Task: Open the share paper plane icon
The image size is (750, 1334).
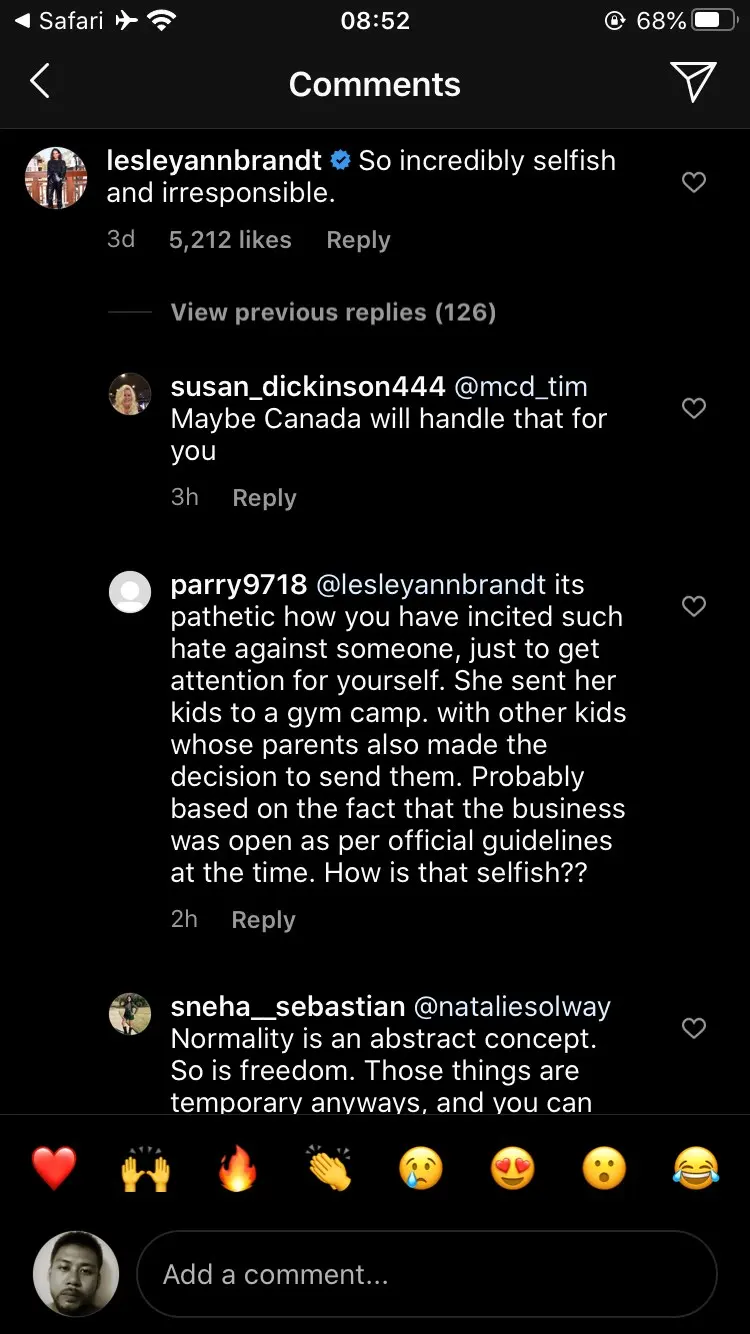Action: pyautogui.click(x=693, y=82)
